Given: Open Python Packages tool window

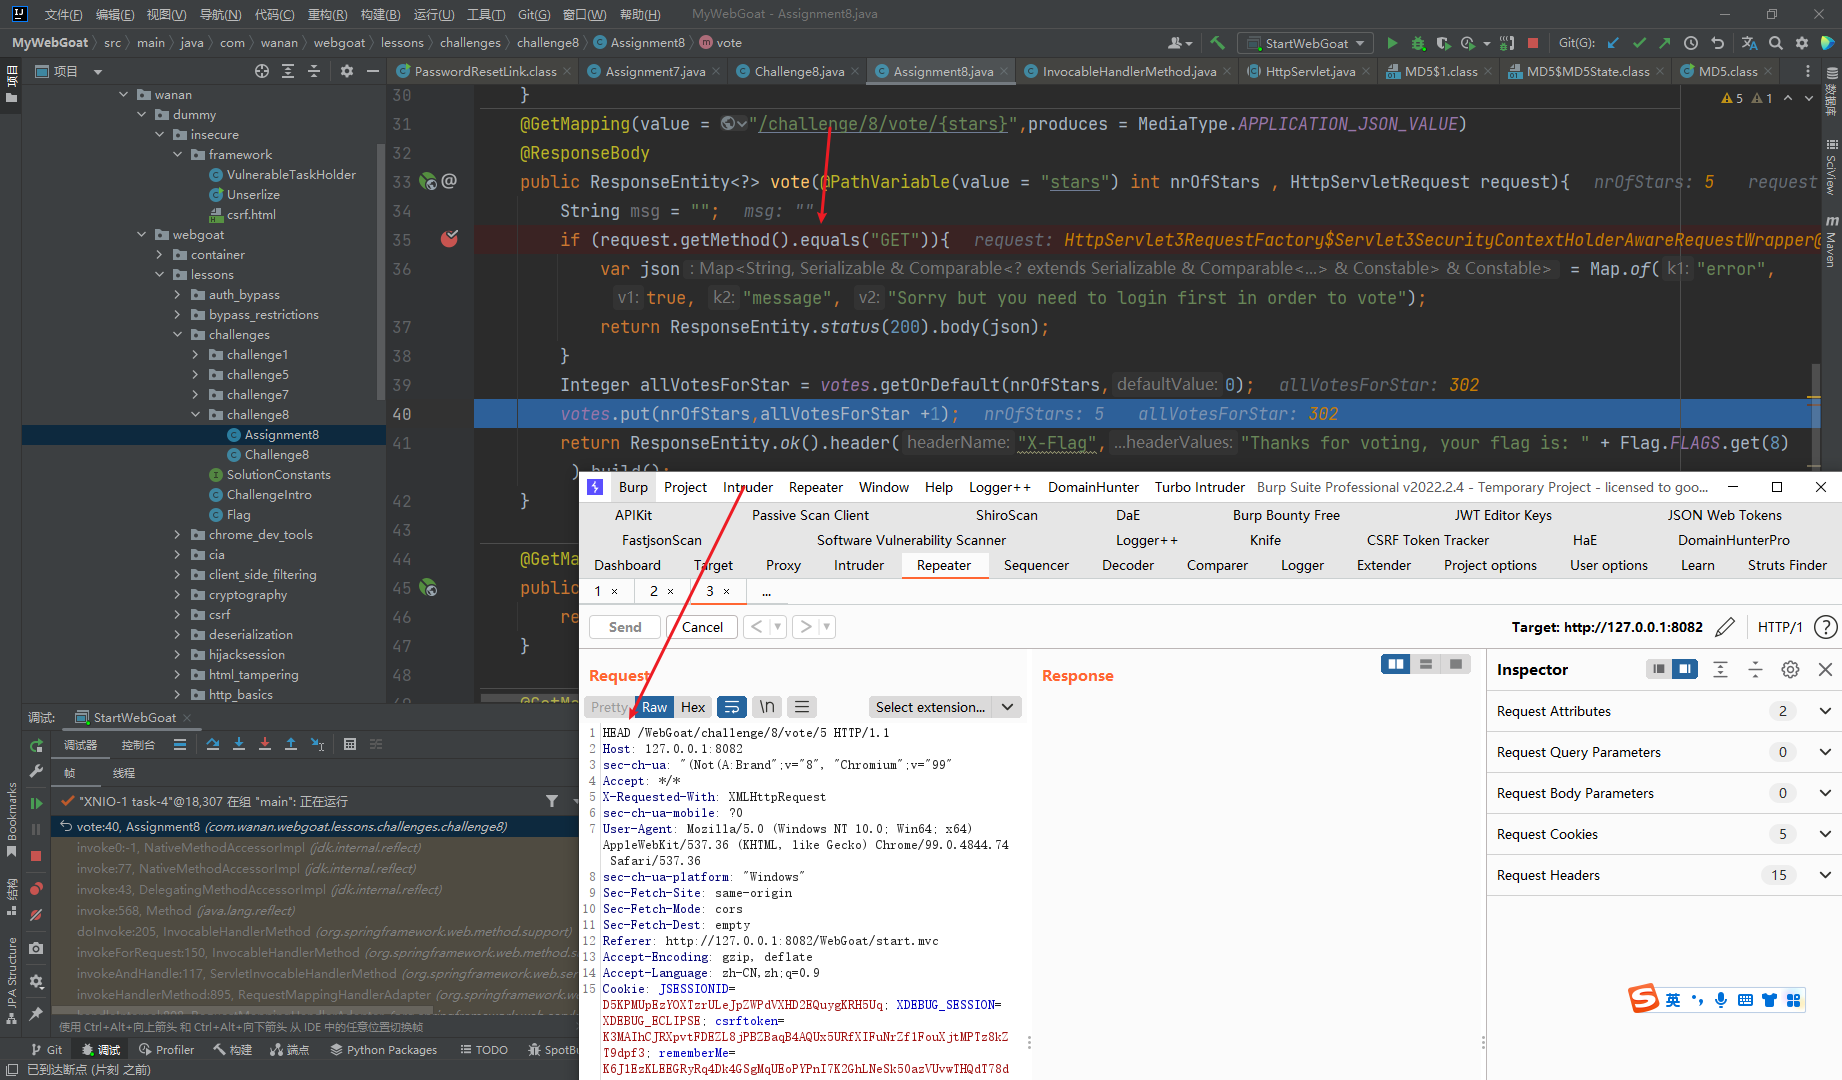Looking at the screenshot, I should point(383,1050).
